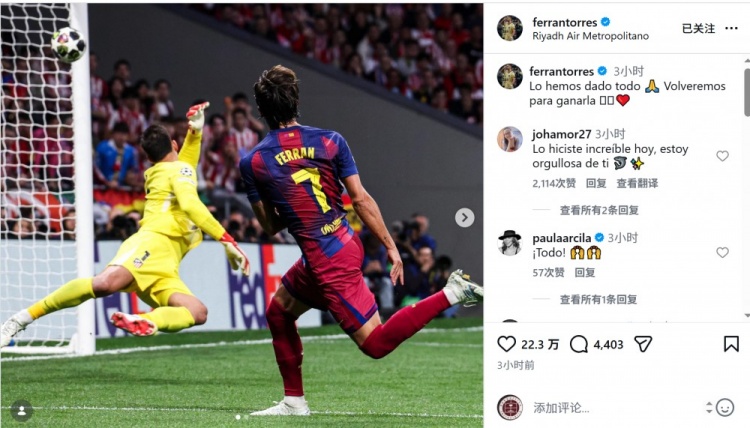Viewport: 750px width, 428px height.
Task: Show tagged people on the photo
Action: pos(22,411)
